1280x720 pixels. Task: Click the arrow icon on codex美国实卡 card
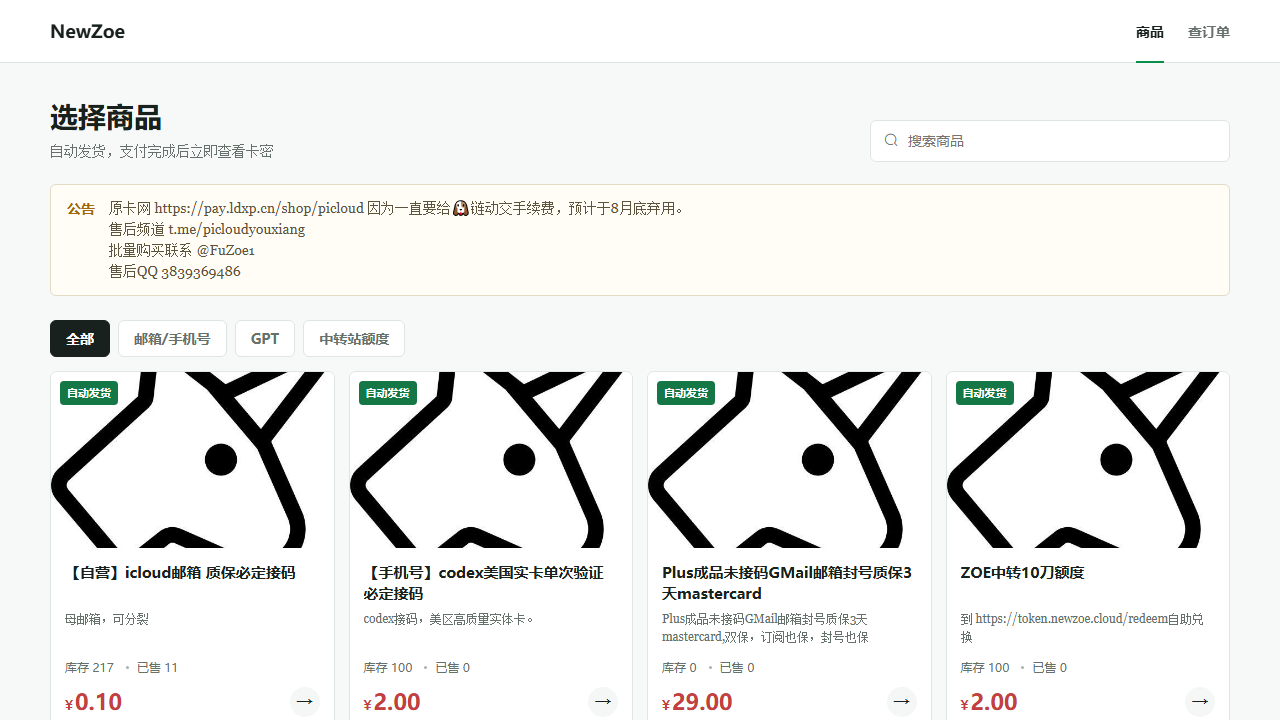click(603, 701)
